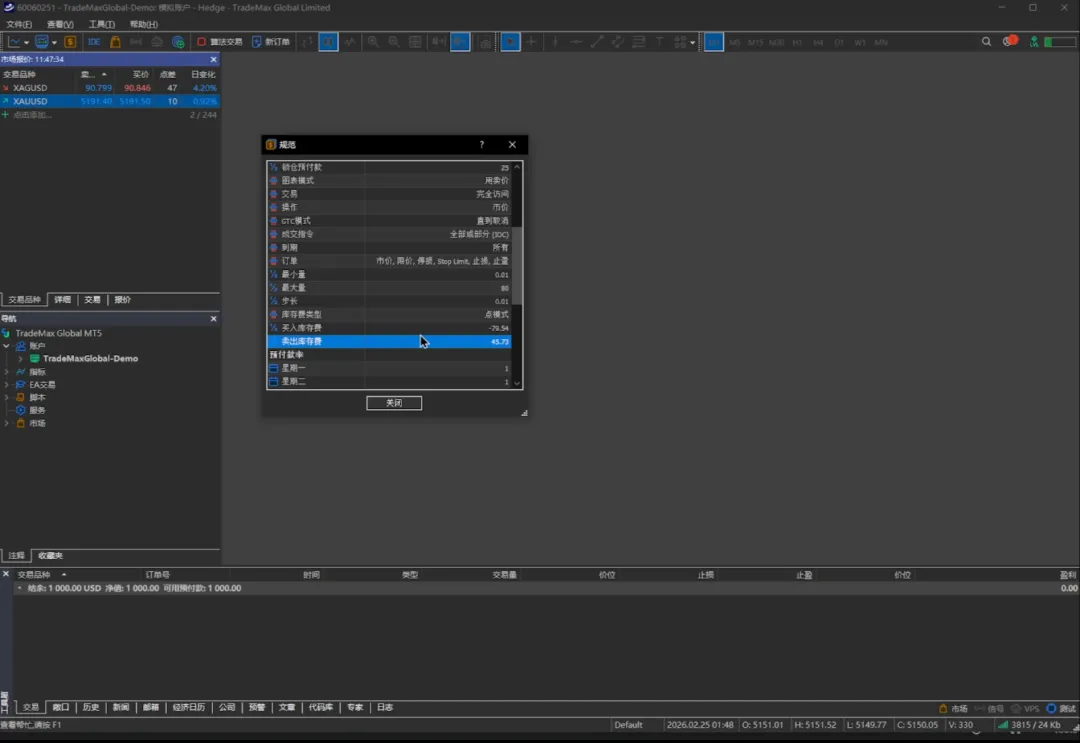
Task: Click the search magnifier icon at top right
Action: tap(986, 42)
